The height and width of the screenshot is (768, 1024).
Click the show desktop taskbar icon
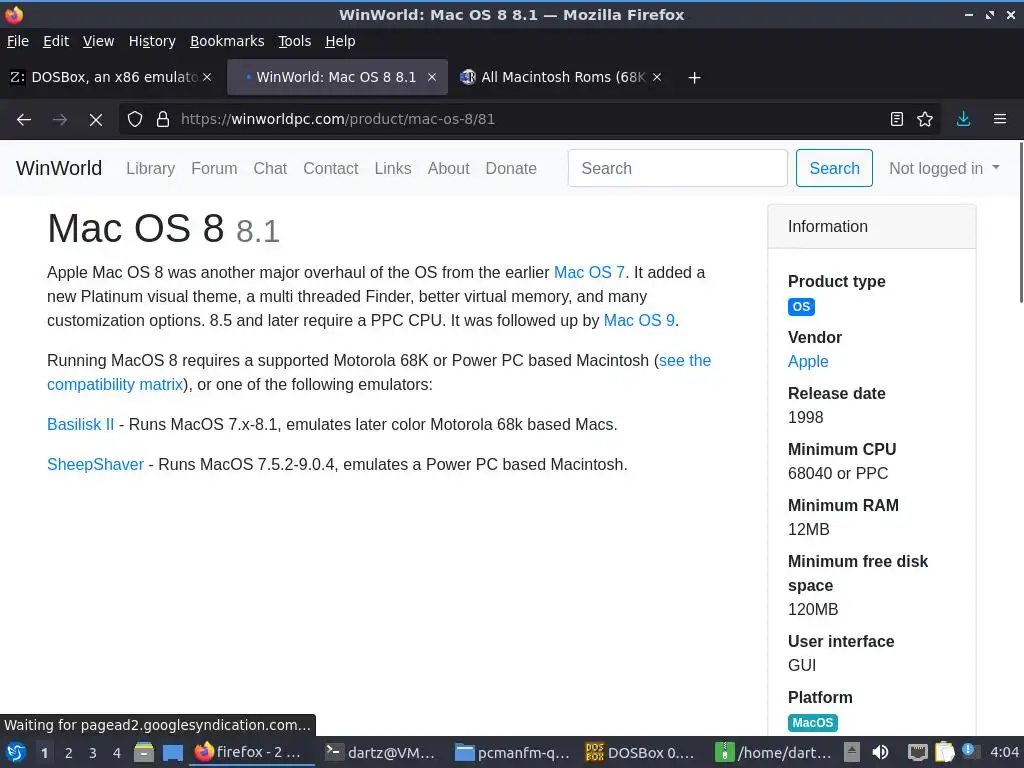172,752
